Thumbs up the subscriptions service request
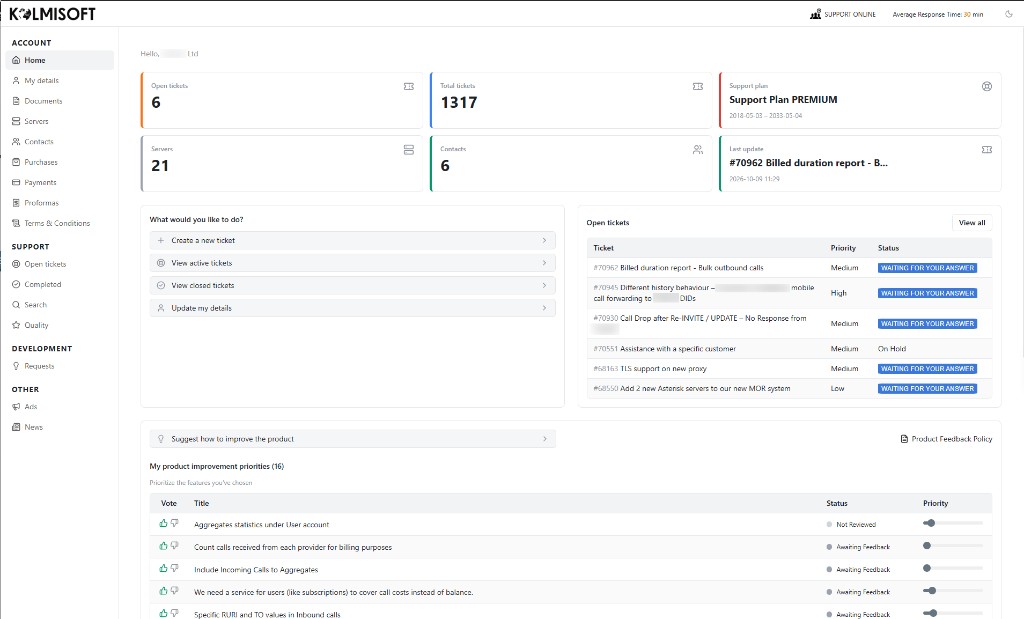 coord(163,590)
